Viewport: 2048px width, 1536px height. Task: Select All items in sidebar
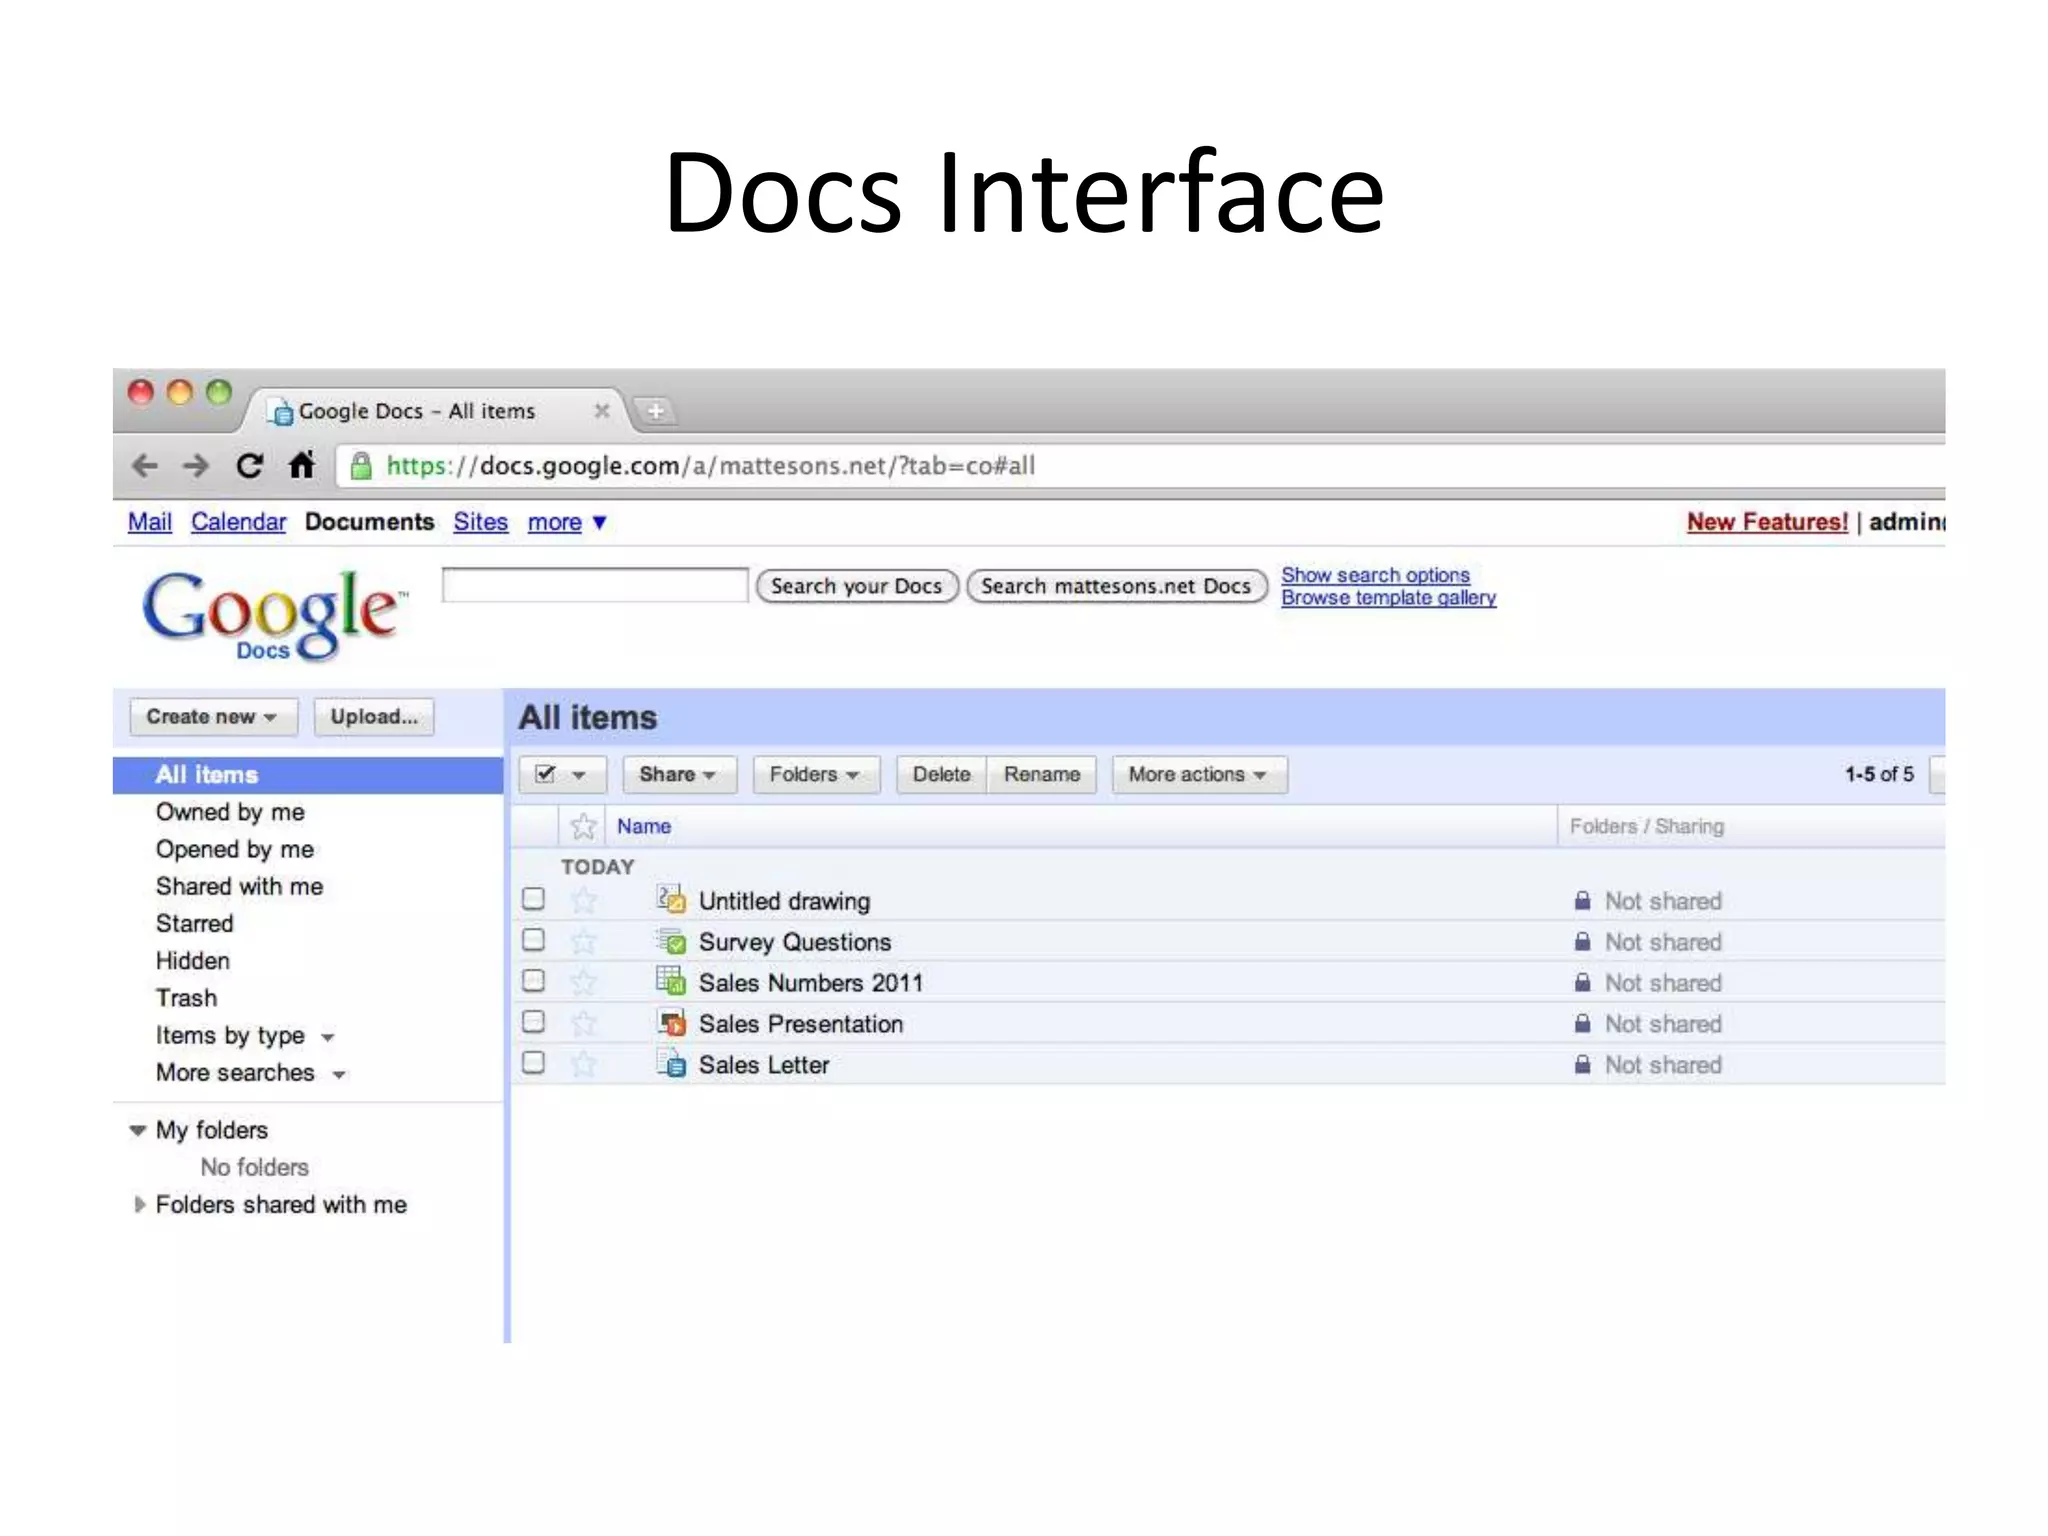point(308,775)
